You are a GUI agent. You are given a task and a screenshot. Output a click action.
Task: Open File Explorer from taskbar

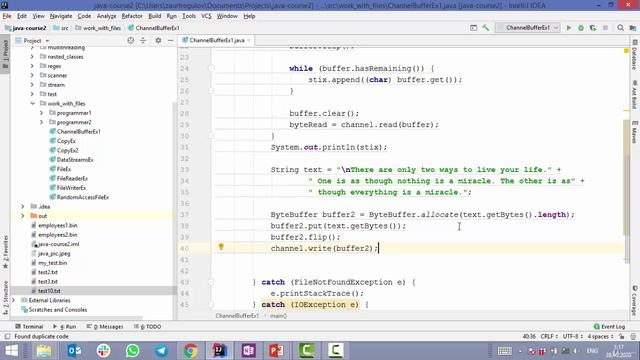click(x=44, y=351)
